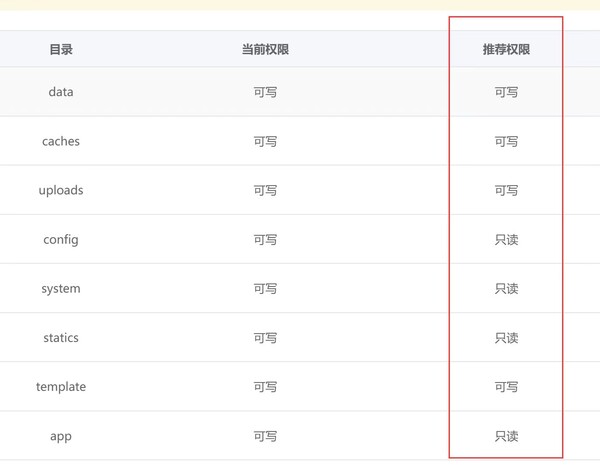The height and width of the screenshot is (476, 600).
Task: Click the 推荐权限 column header
Action: 506,49
